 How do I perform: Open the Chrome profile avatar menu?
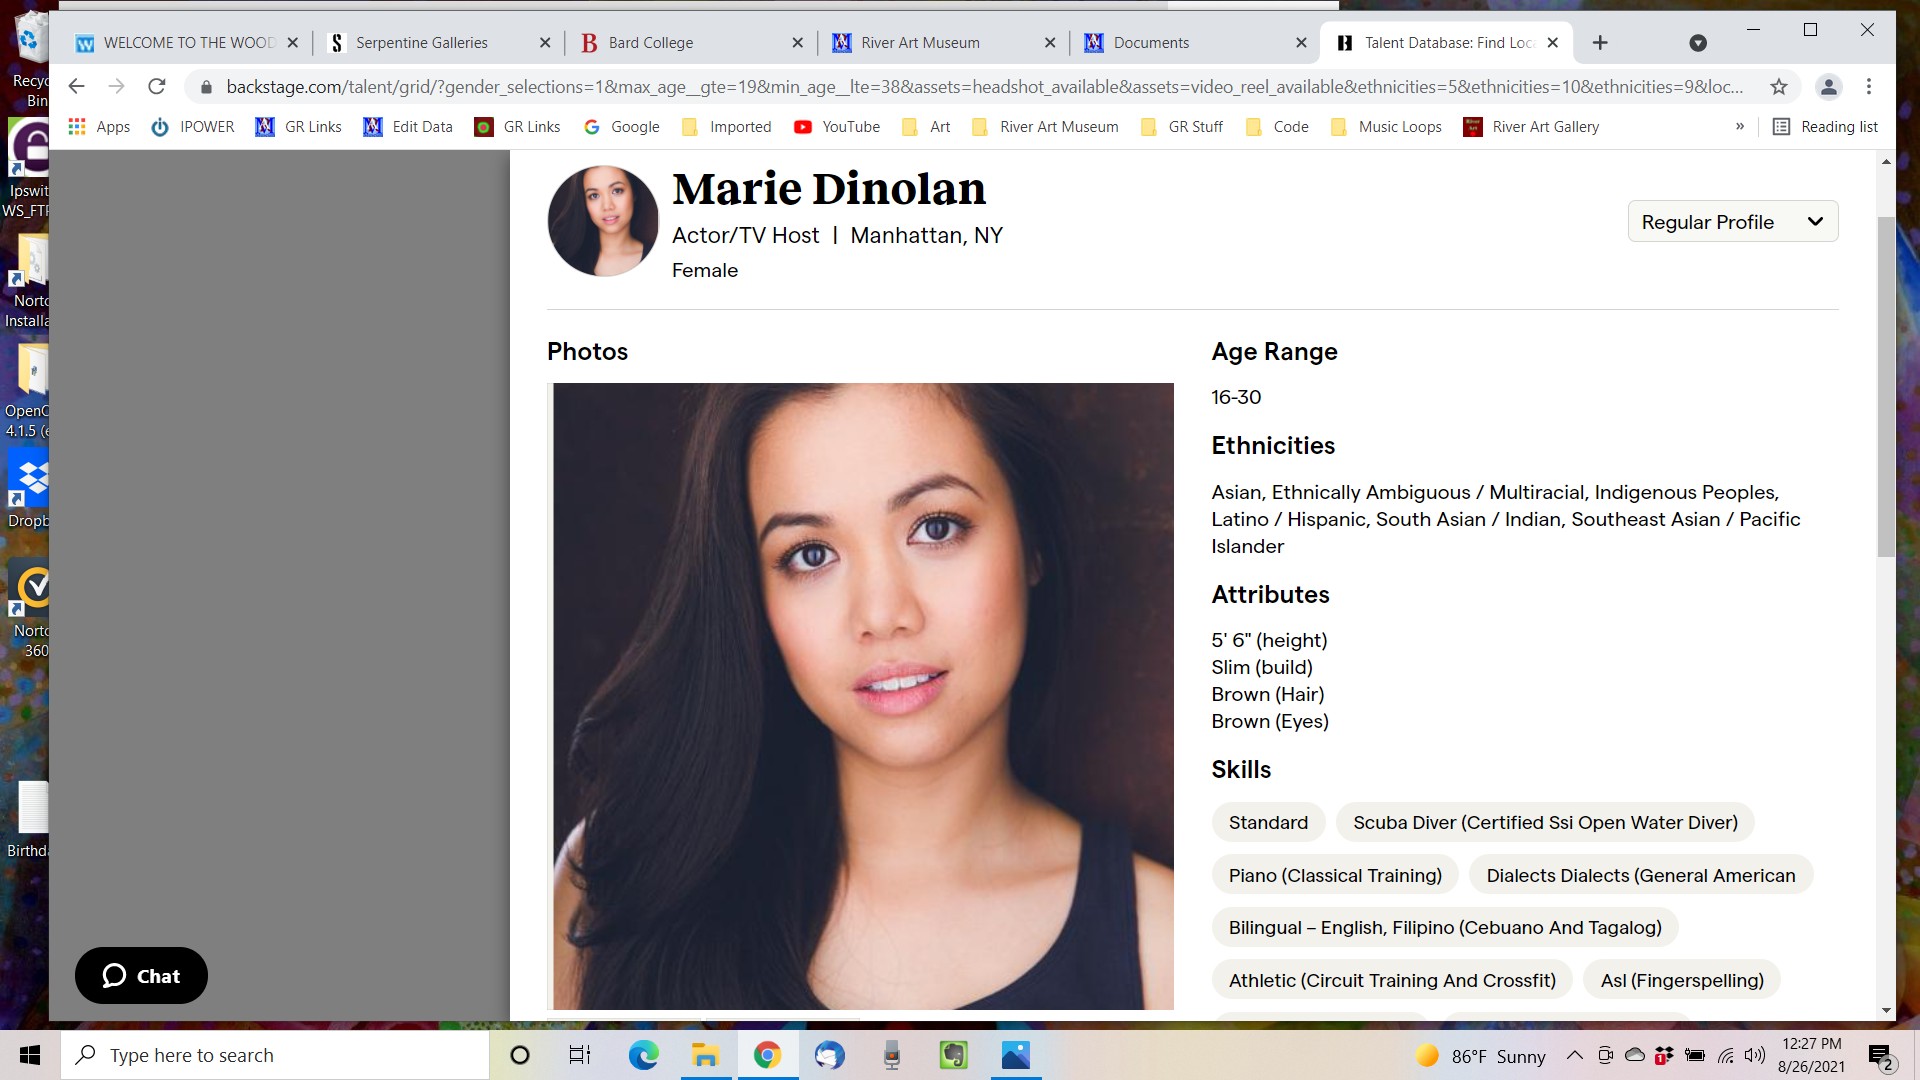point(1829,87)
